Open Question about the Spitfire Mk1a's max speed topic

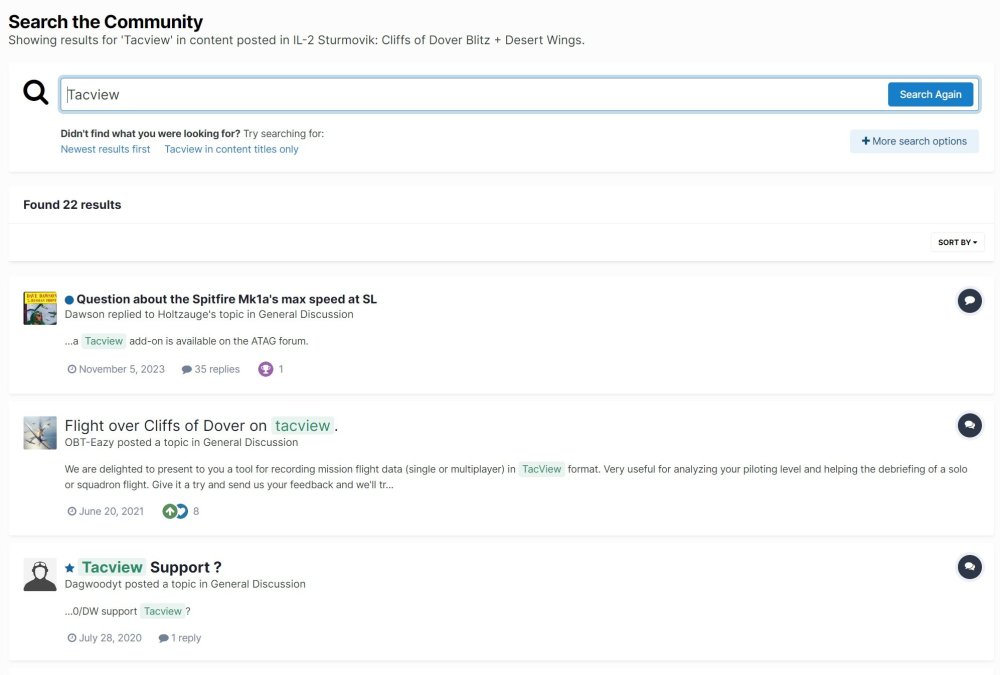[226, 299]
